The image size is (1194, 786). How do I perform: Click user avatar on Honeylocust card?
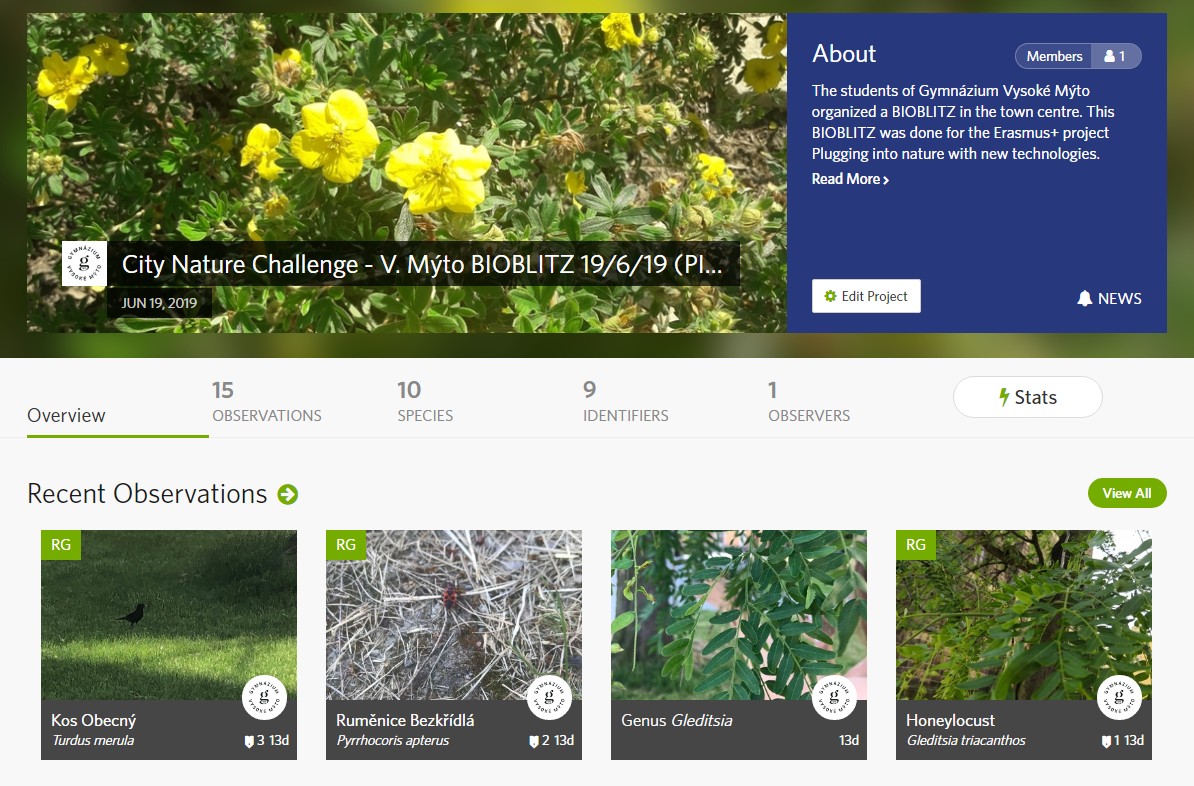(x=1119, y=697)
